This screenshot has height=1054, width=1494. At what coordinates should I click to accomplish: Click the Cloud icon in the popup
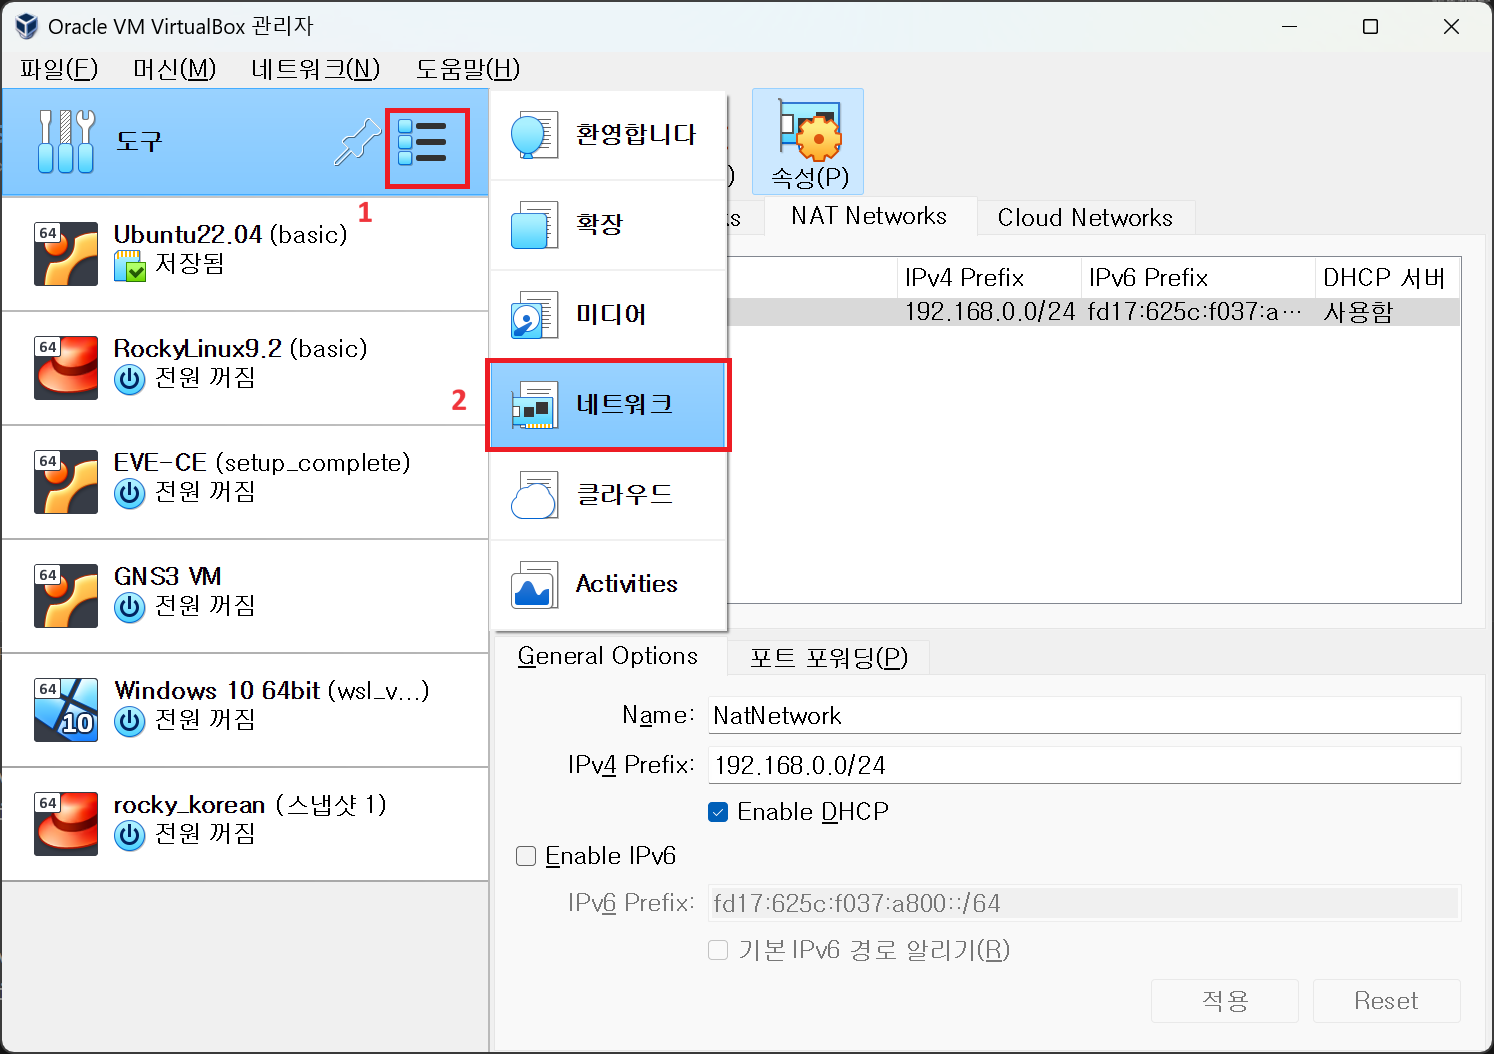(x=534, y=495)
